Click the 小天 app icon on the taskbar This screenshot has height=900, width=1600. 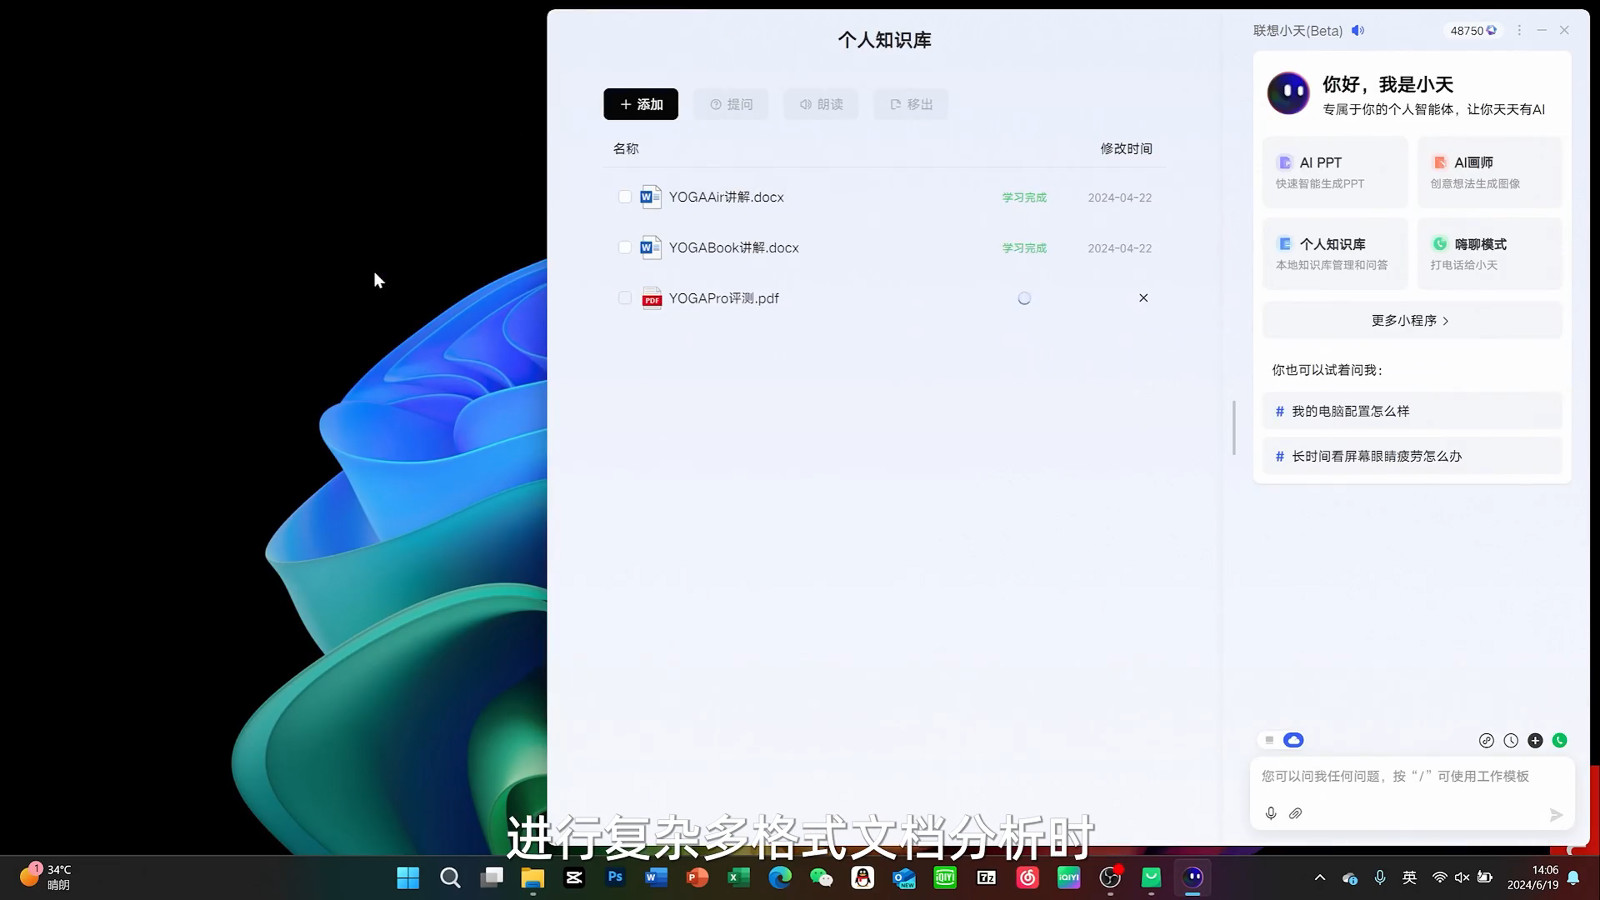1193,878
